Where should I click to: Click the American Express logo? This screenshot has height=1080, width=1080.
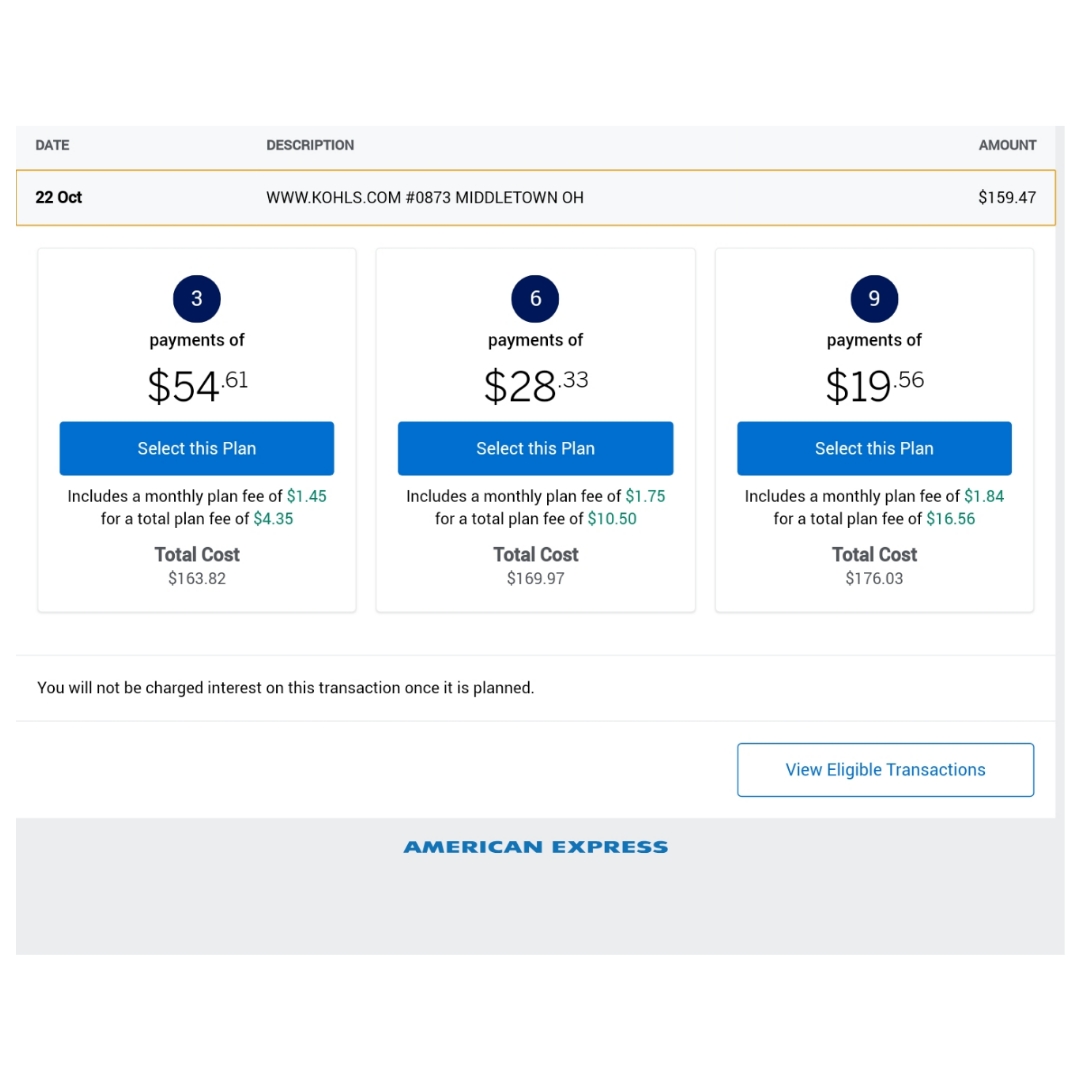tap(535, 846)
